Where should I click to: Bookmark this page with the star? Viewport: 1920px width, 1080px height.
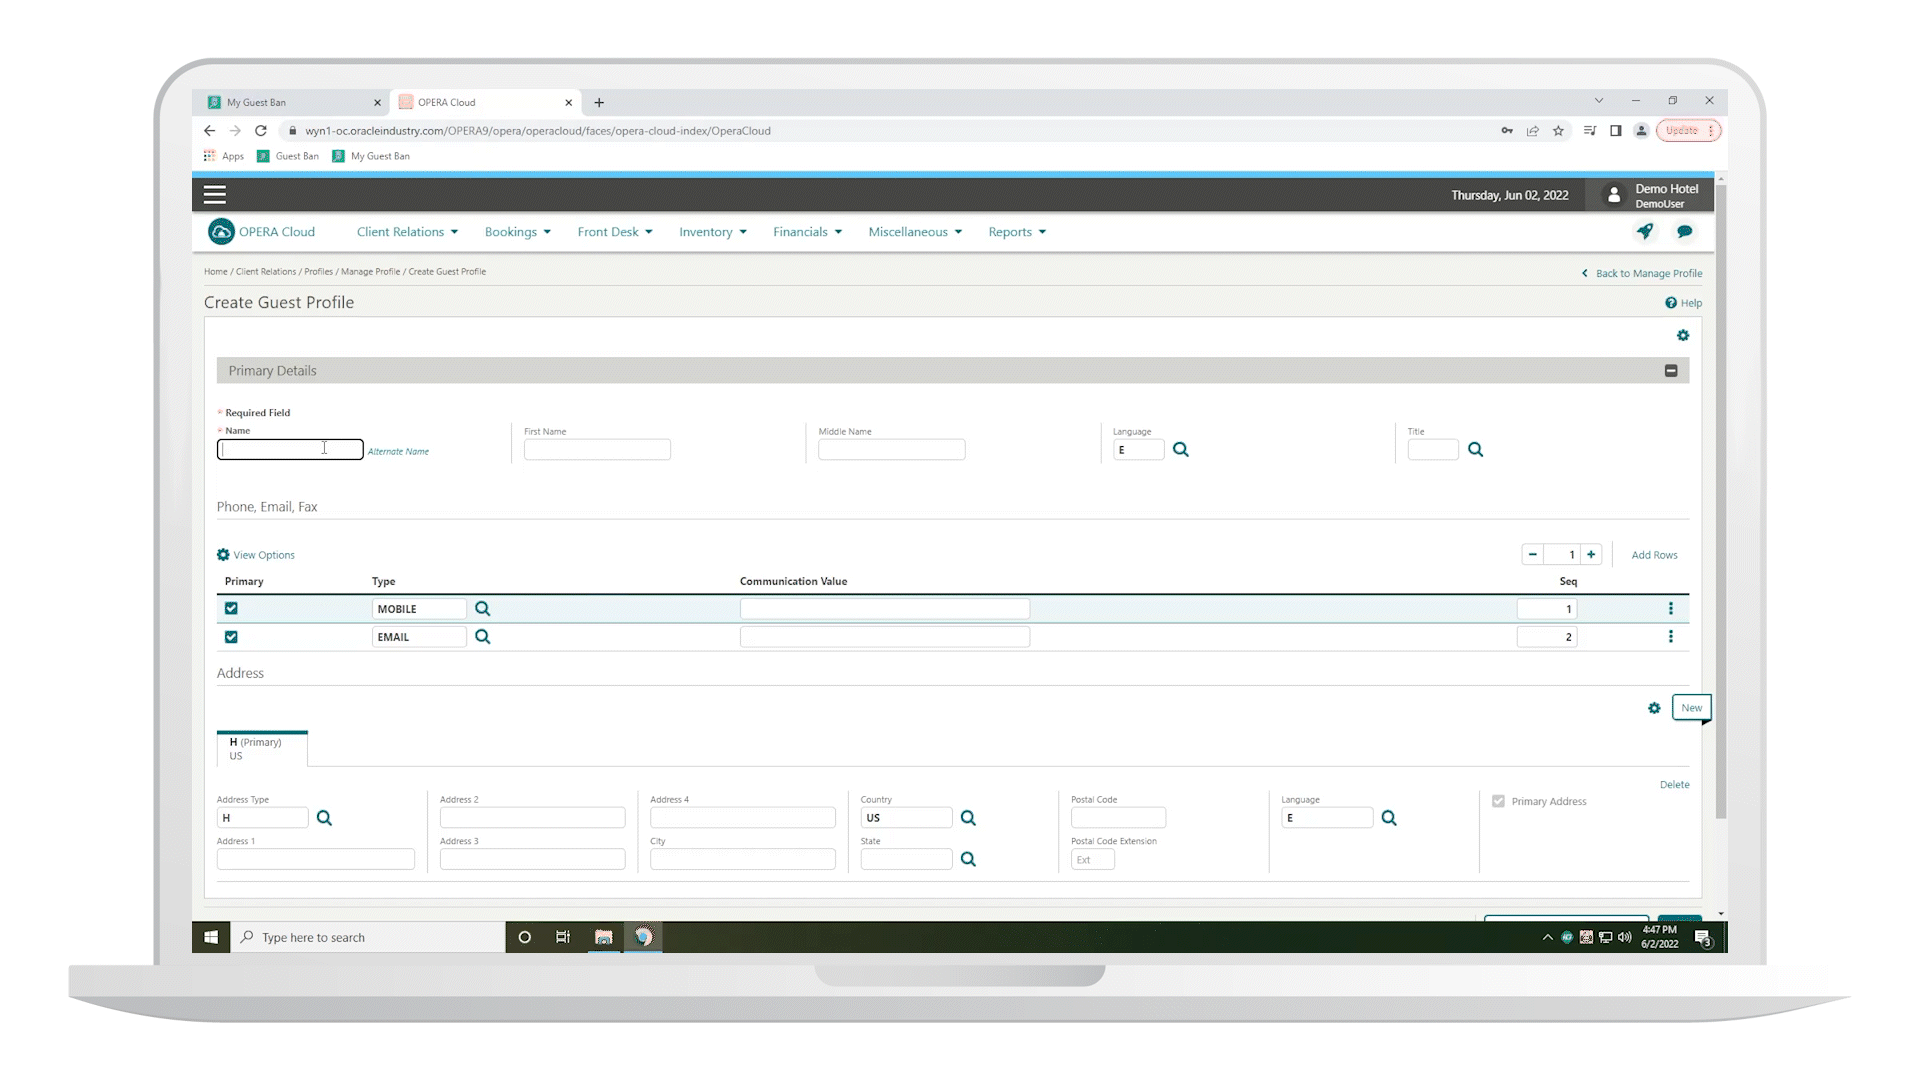[1558, 131]
